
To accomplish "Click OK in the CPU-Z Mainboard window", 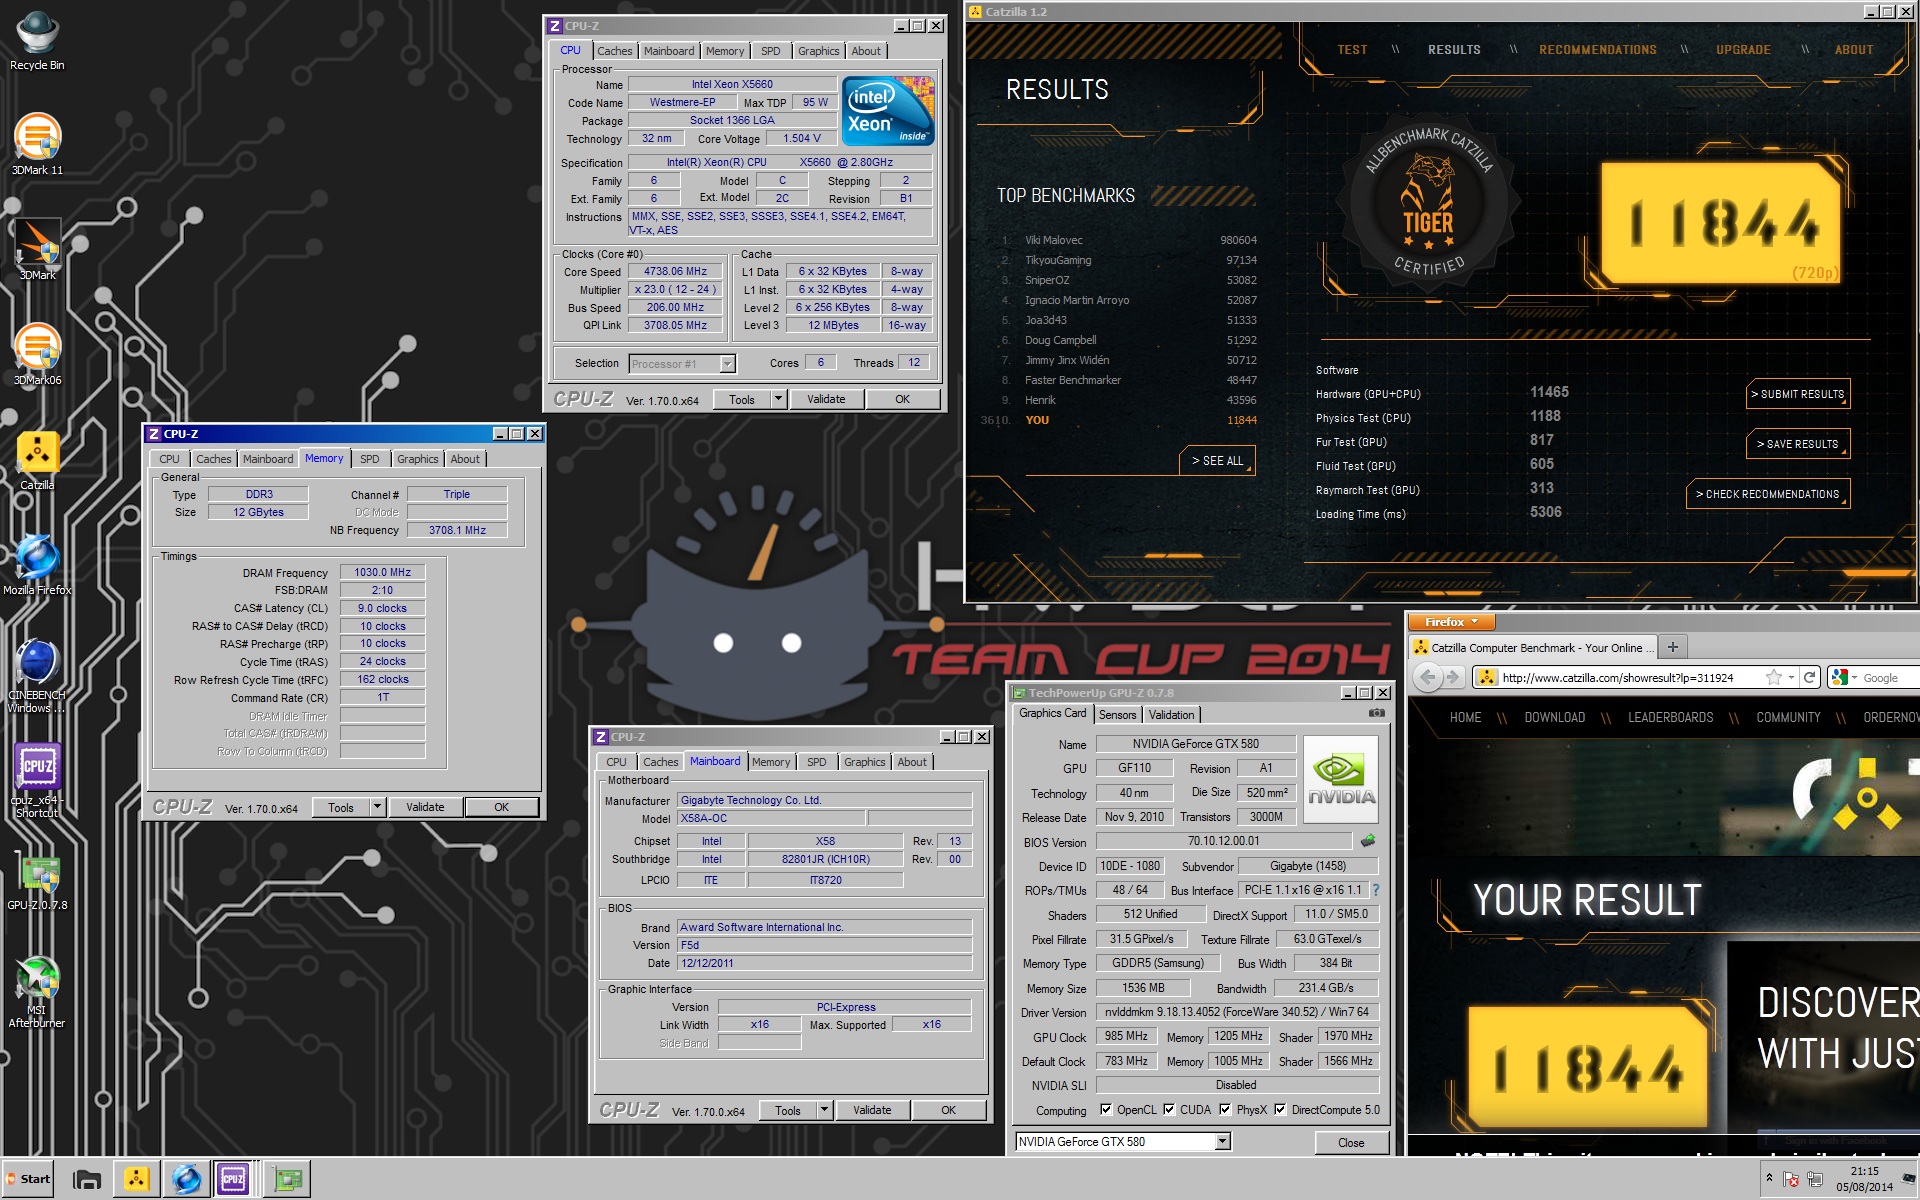I will click(x=948, y=1110).
